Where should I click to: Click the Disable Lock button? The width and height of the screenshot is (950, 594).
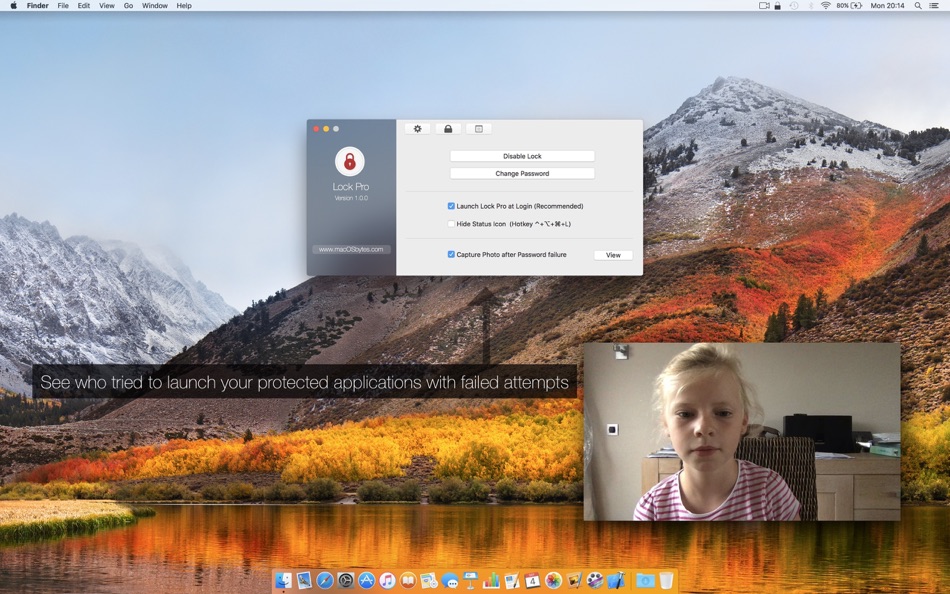pyautogui.click(x=522, y=156)
